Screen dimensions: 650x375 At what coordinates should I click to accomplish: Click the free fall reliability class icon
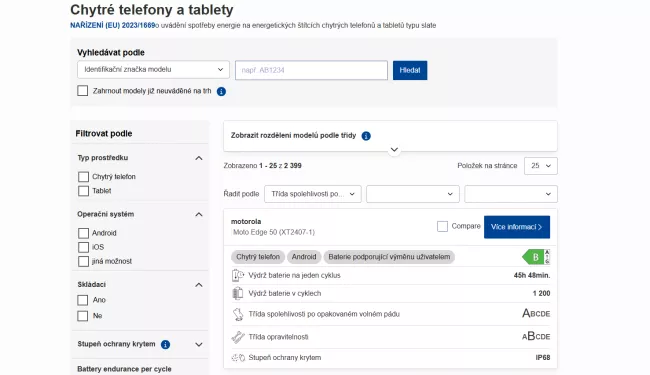pos(238,314)
